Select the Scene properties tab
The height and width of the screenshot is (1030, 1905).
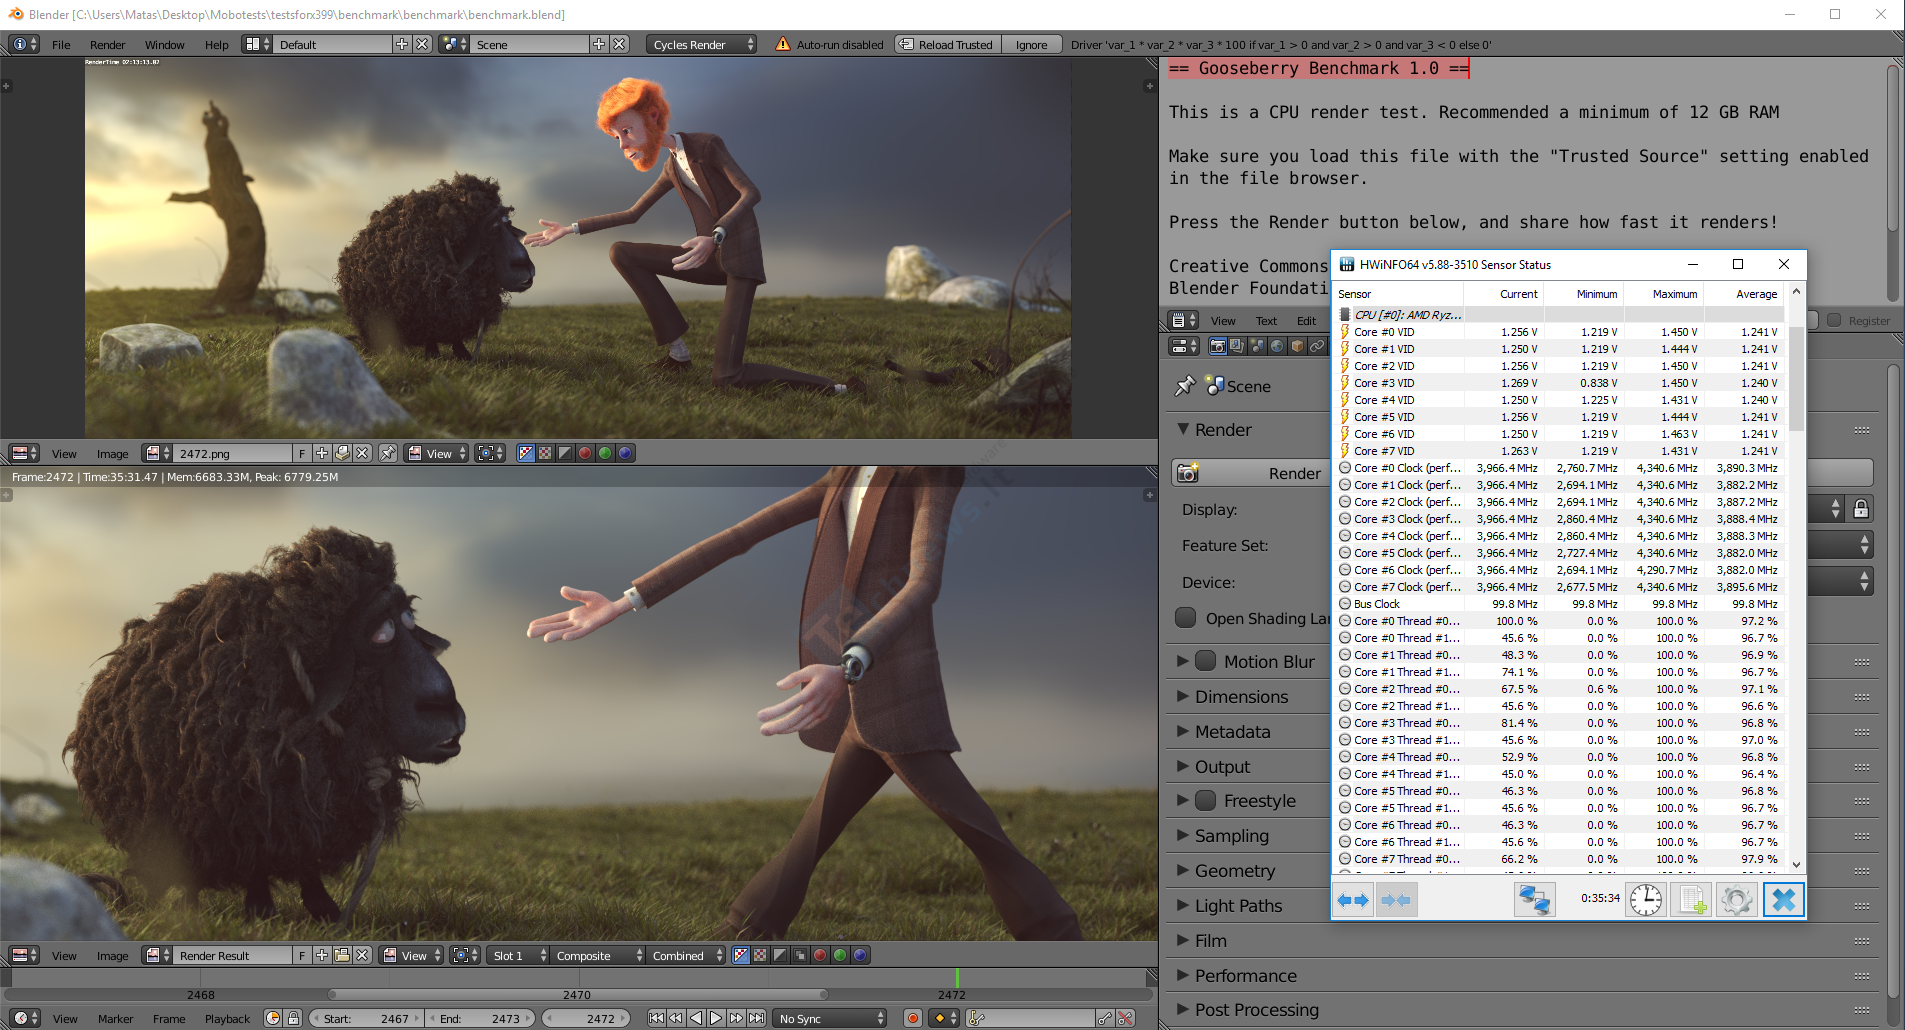point(1257,346)
